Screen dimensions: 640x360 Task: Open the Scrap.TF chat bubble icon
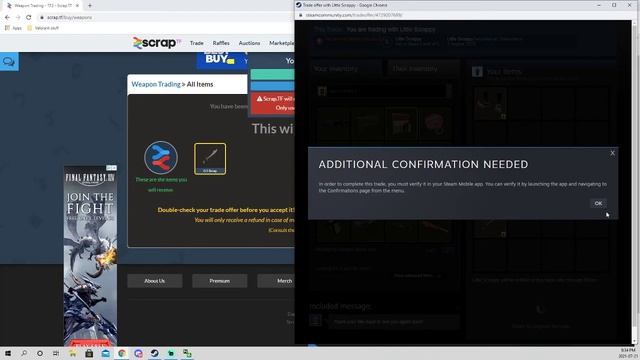(x=9, y=62)
